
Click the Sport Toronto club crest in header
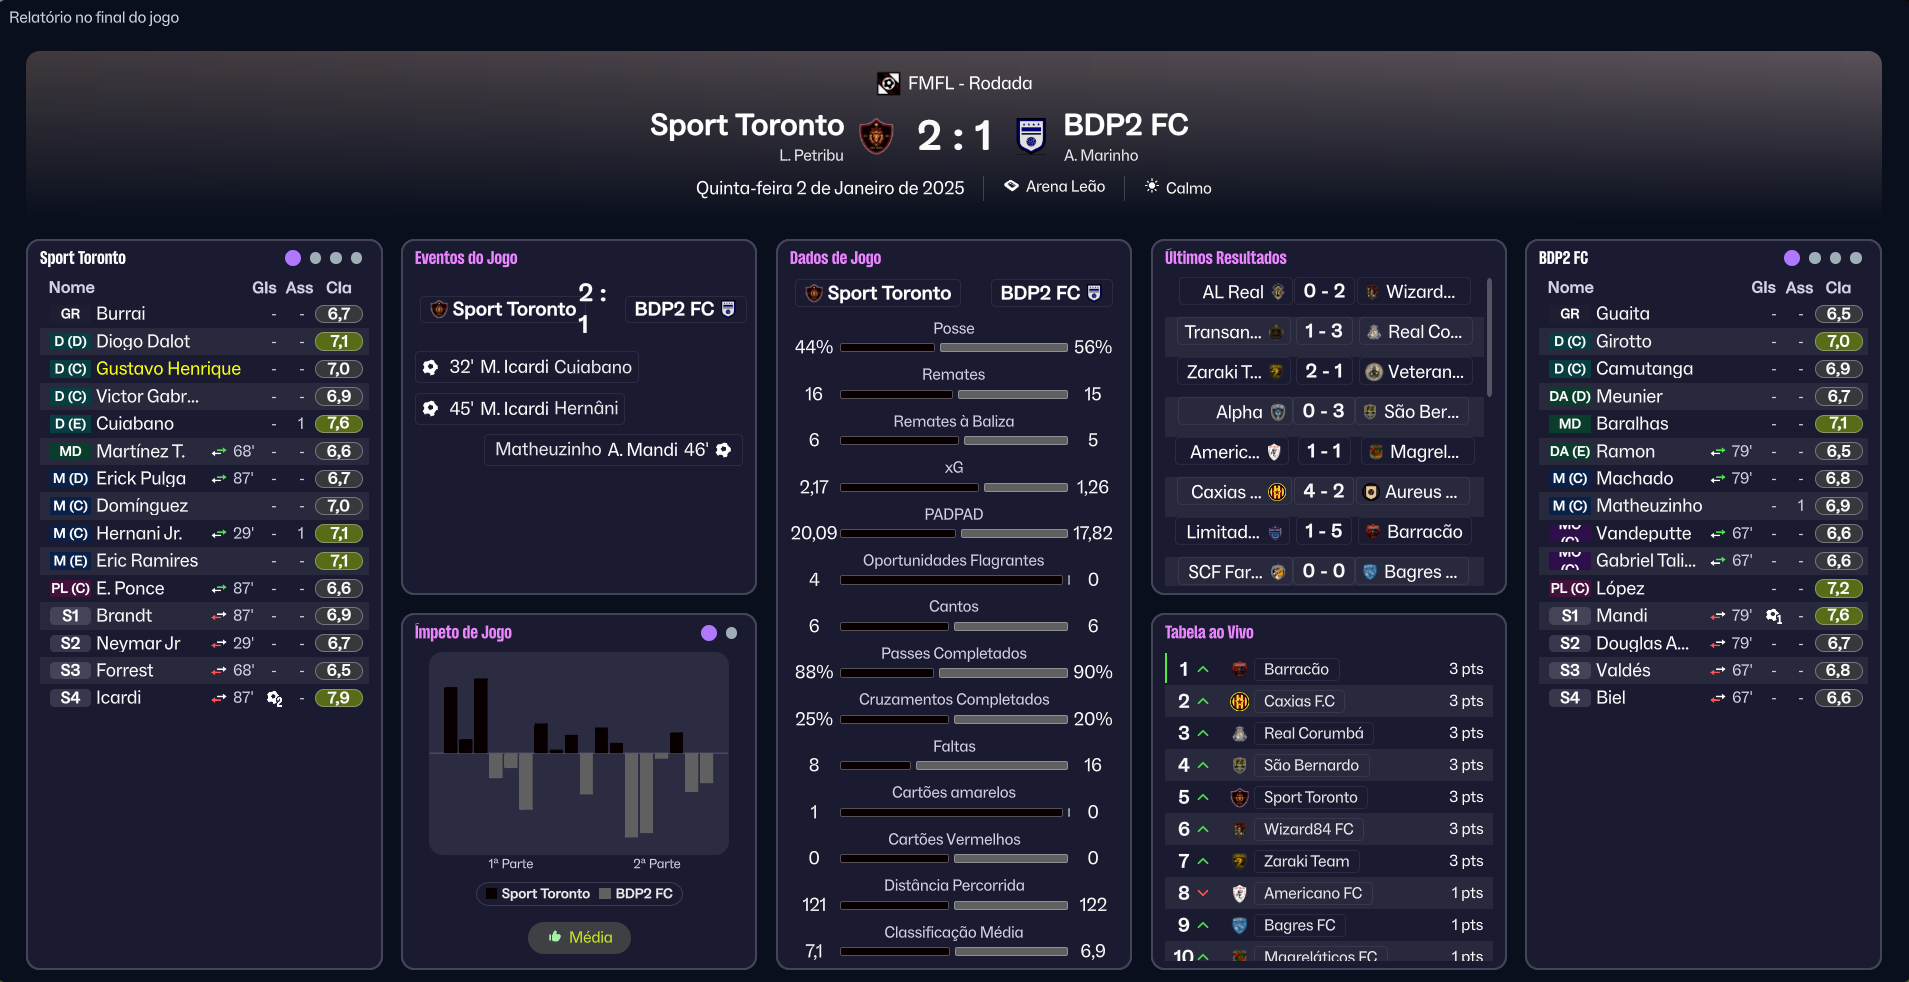876,135
